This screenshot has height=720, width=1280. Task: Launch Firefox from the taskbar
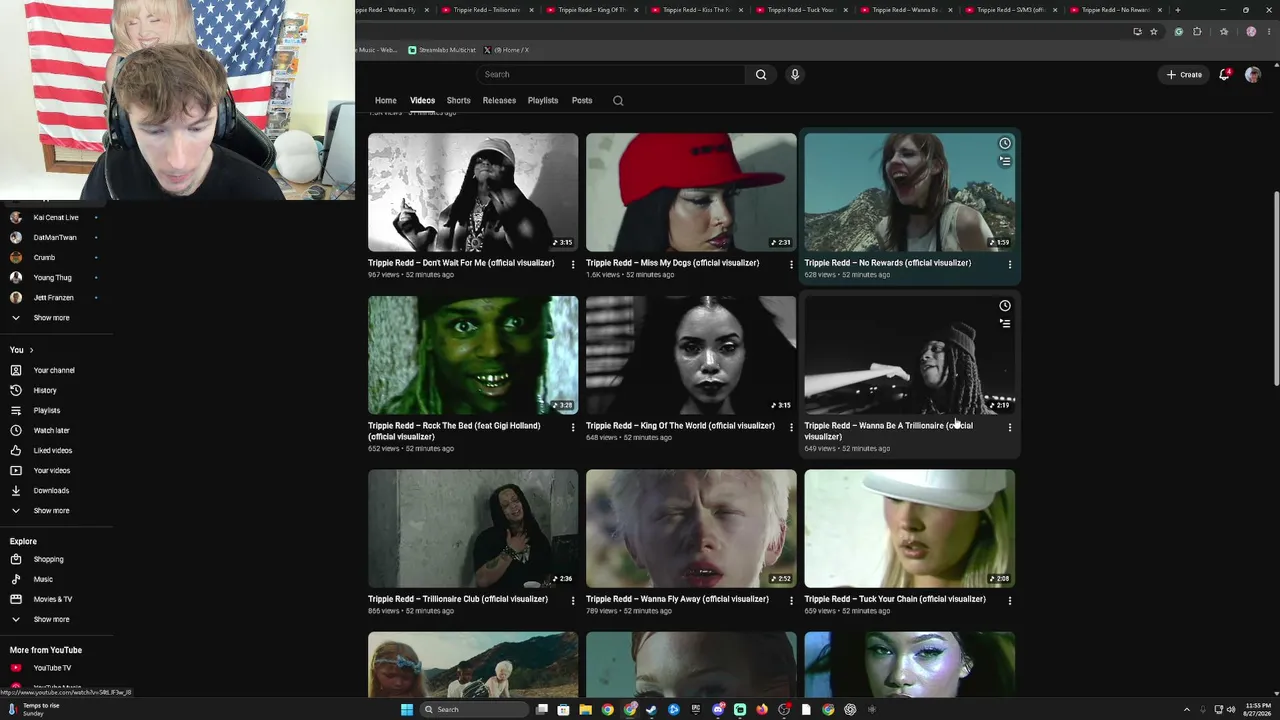click(762, 710)
